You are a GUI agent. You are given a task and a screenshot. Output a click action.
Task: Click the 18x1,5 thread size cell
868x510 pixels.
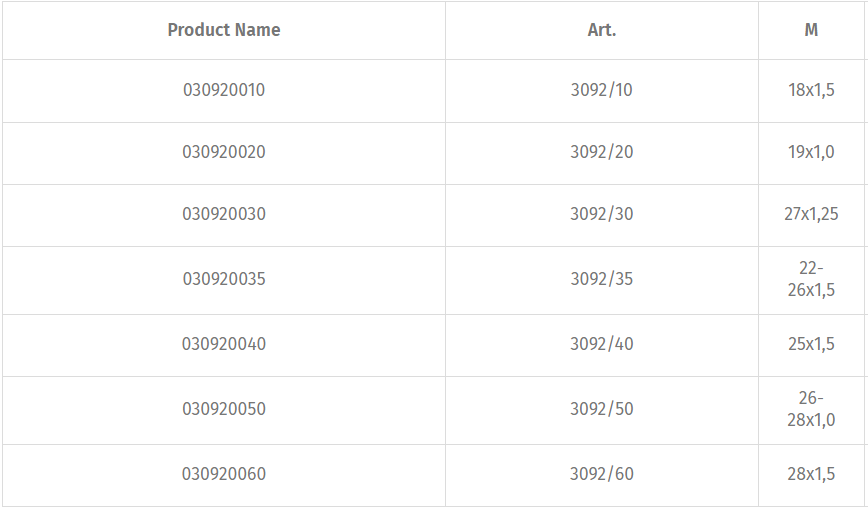tap(811, 90)
